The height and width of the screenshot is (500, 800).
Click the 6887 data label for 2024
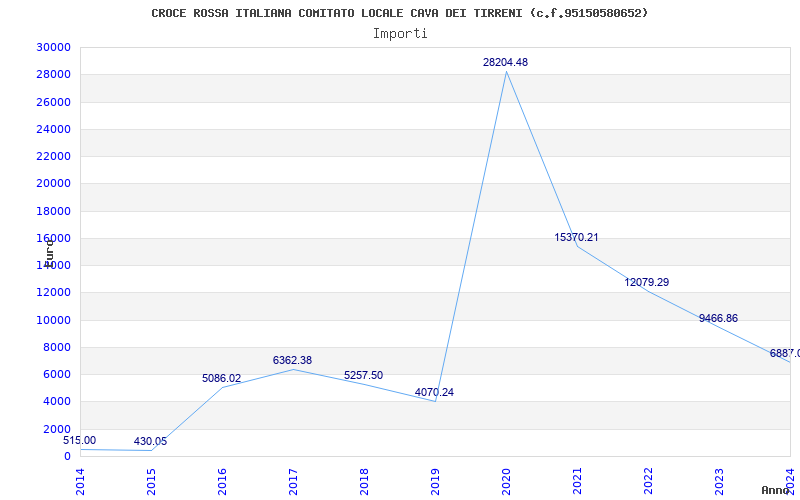785,353
